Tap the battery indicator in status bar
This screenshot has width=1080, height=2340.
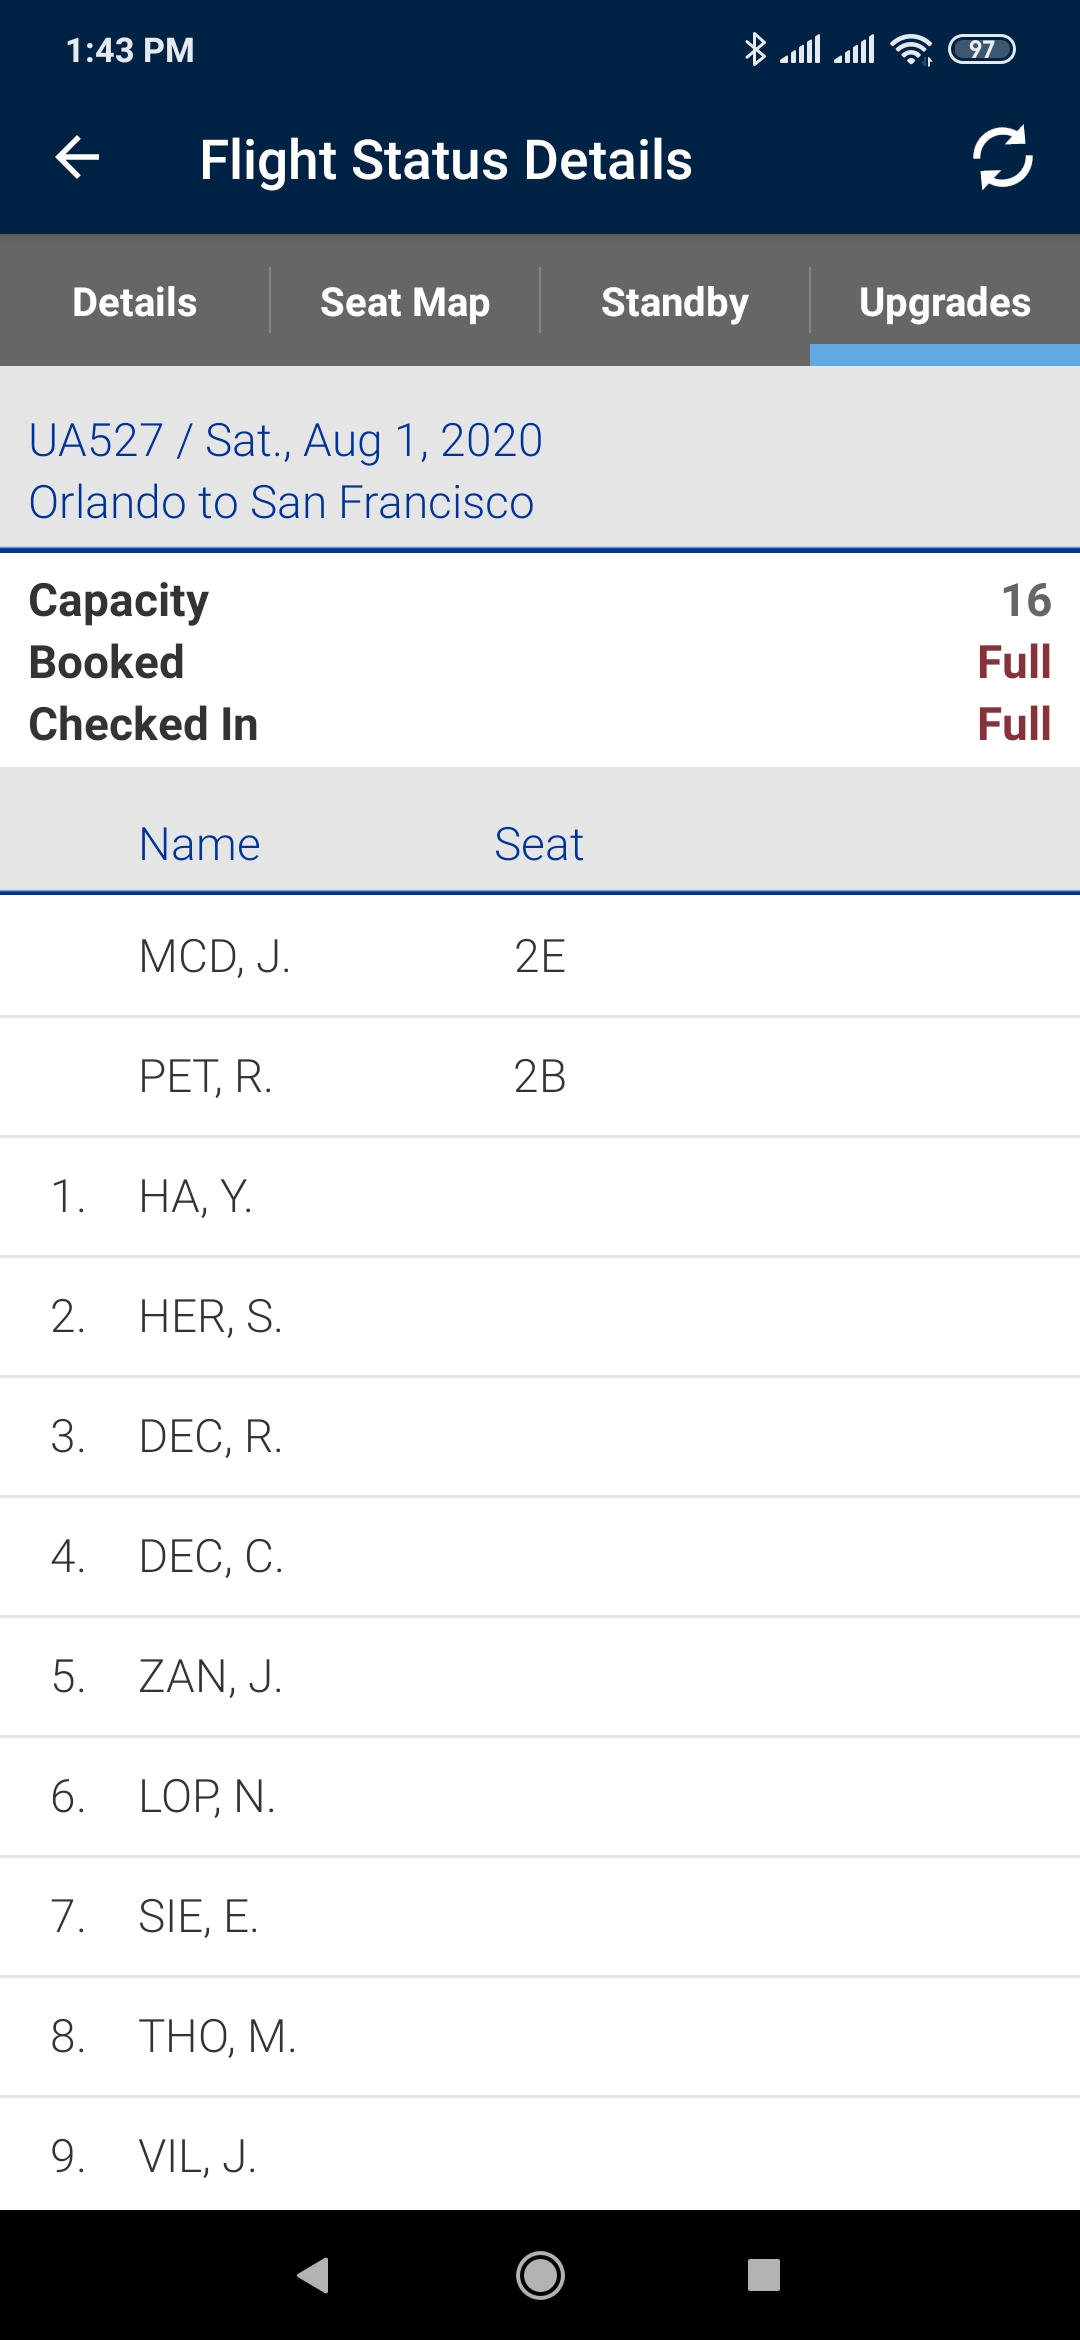(981, 49)
